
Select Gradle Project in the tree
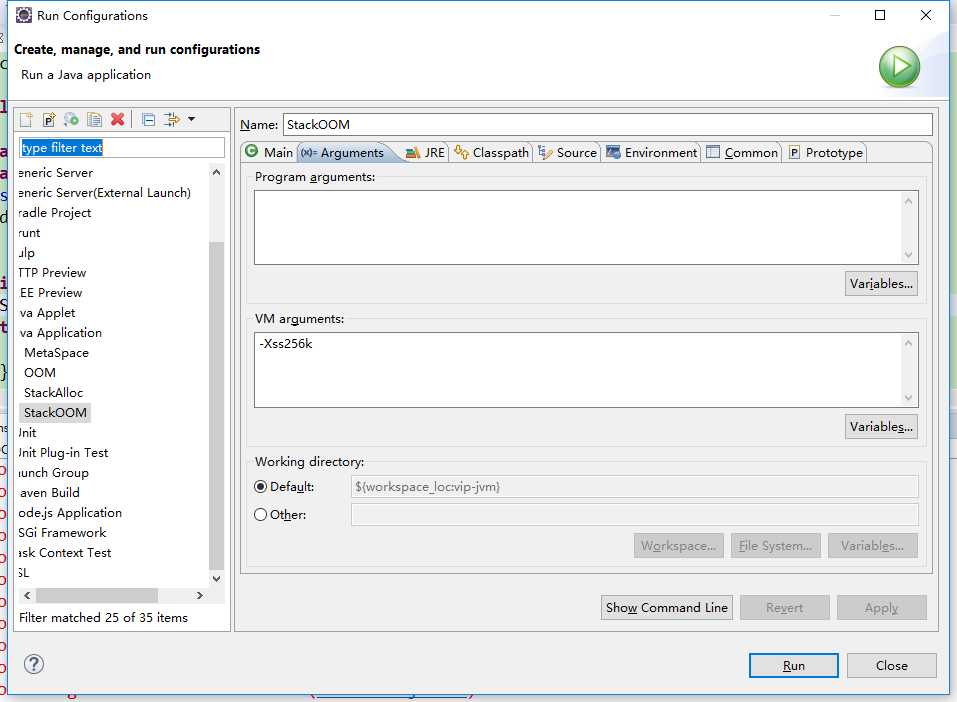pyautogui.click(x=55, y=212)
